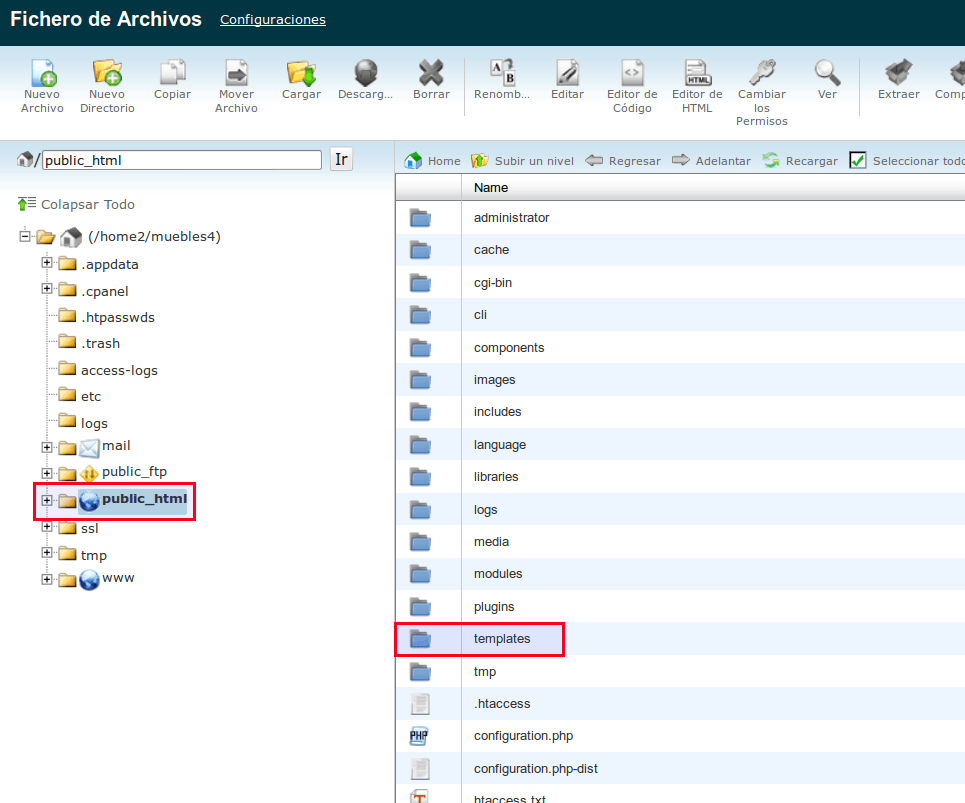Select tmp in the file list

coord(484,672)
